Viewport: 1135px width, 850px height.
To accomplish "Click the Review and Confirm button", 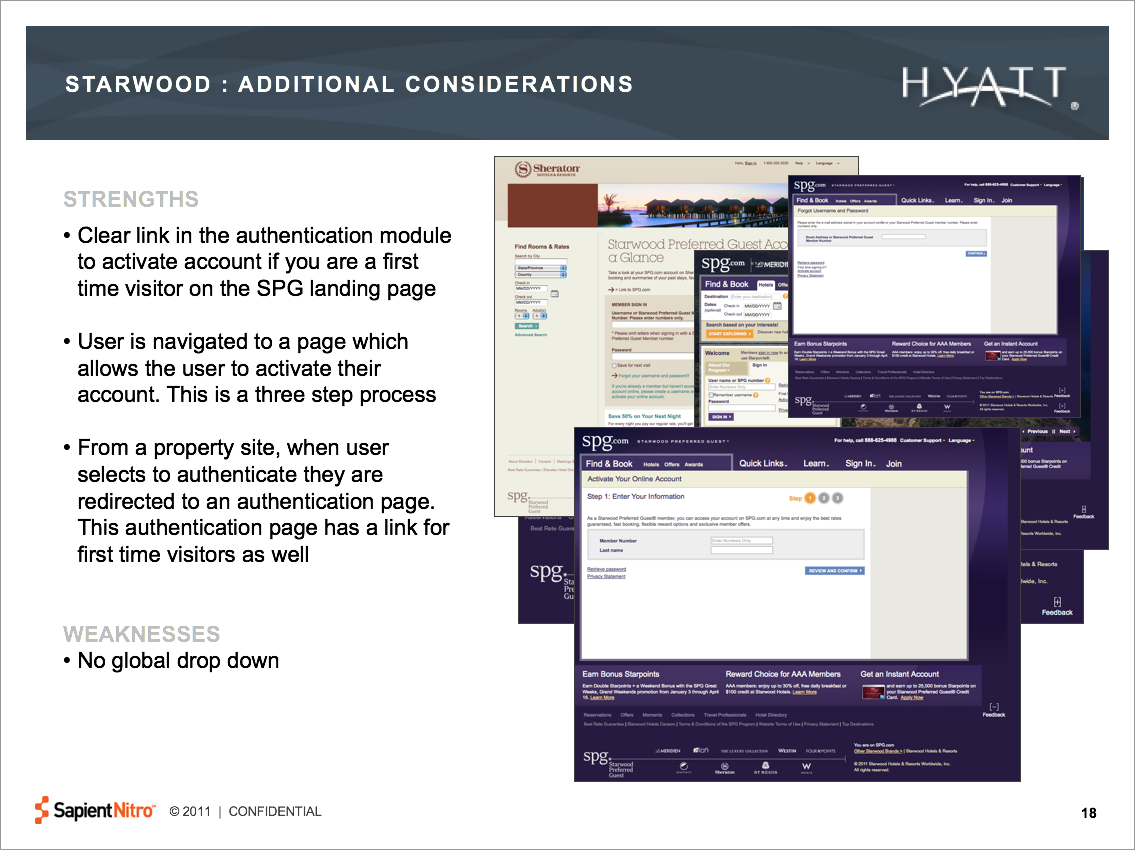I will (x=834, y=571).
